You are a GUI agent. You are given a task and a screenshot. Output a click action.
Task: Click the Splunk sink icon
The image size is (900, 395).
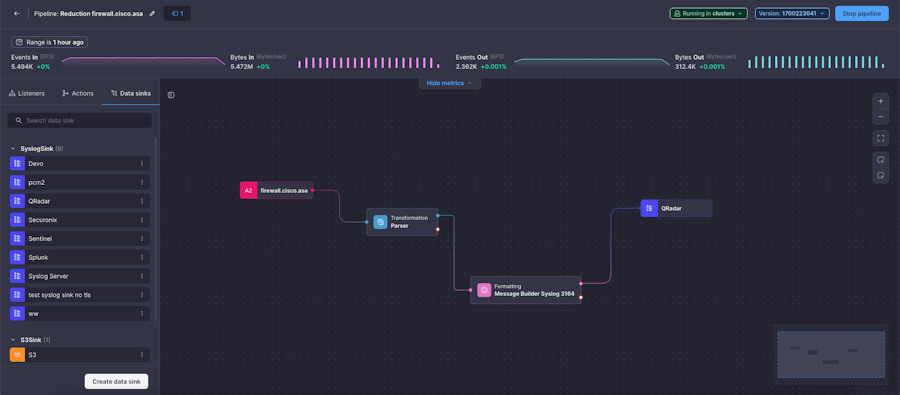(x=17, y=257)
